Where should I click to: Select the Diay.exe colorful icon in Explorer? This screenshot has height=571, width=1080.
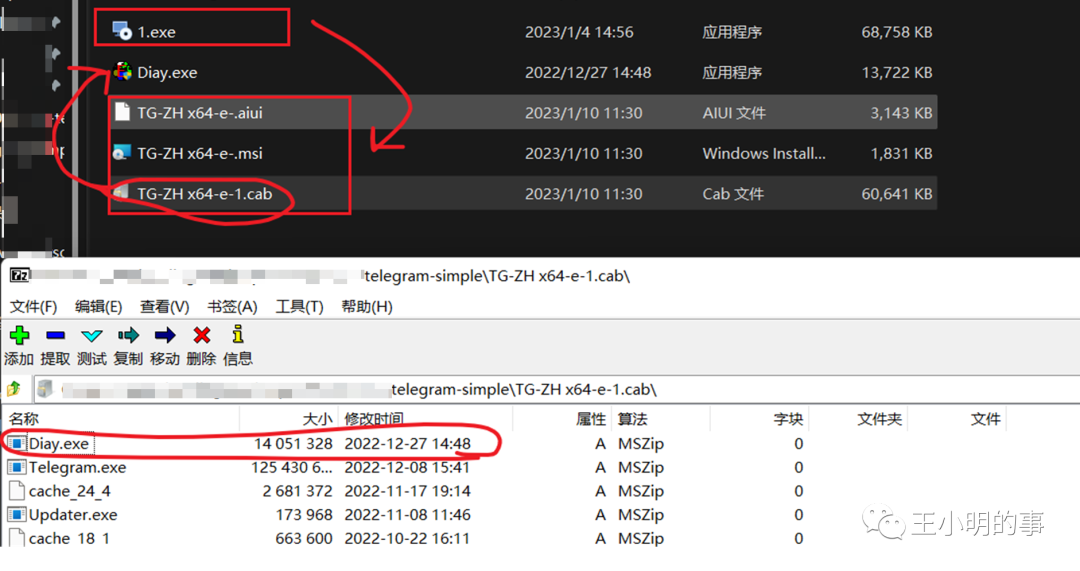click(122, 72)
